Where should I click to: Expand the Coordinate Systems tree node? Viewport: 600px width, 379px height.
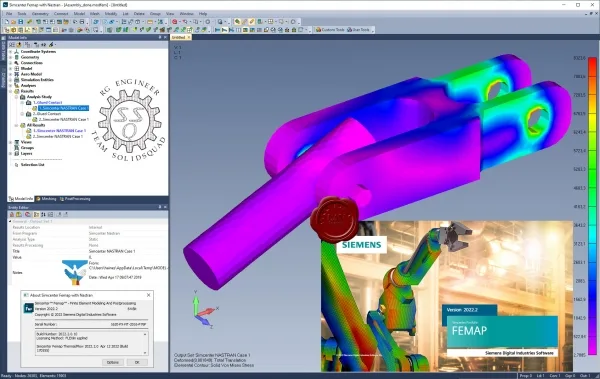(10, 52)
